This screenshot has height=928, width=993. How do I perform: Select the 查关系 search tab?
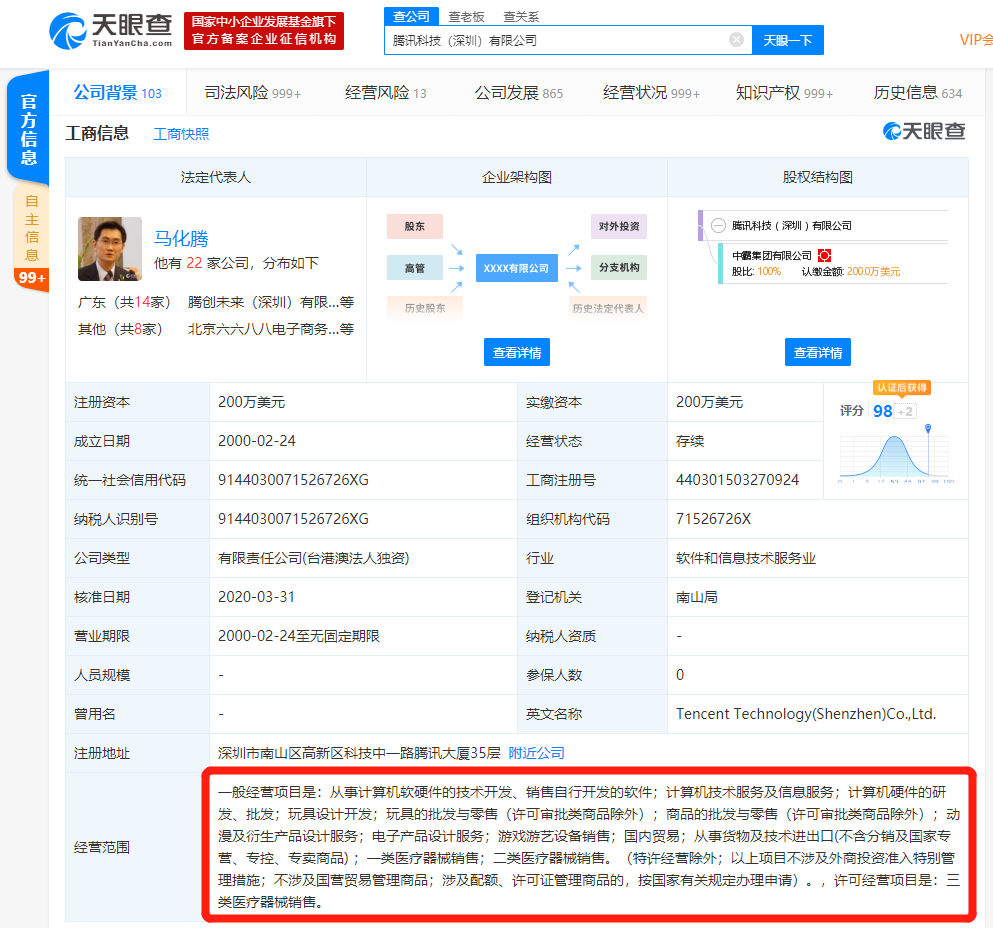coord(521,17)
